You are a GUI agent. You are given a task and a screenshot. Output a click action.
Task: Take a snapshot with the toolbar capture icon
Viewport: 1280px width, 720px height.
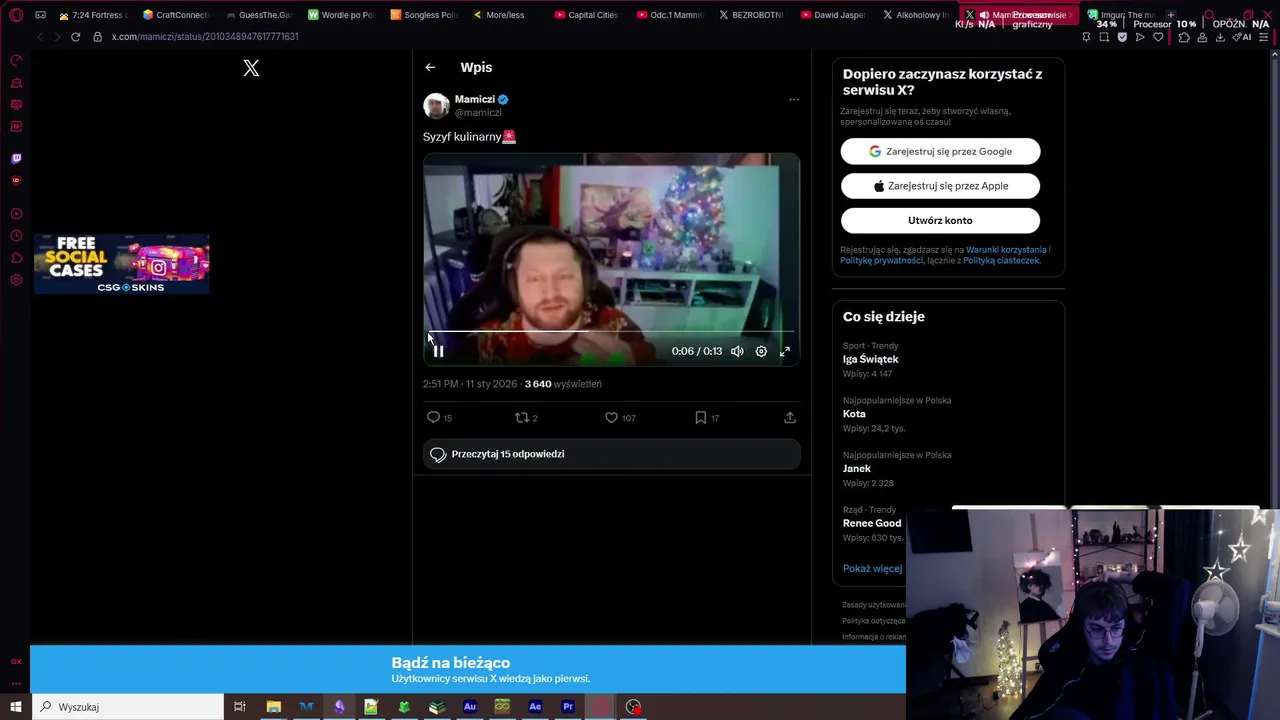coord(1104,37)
